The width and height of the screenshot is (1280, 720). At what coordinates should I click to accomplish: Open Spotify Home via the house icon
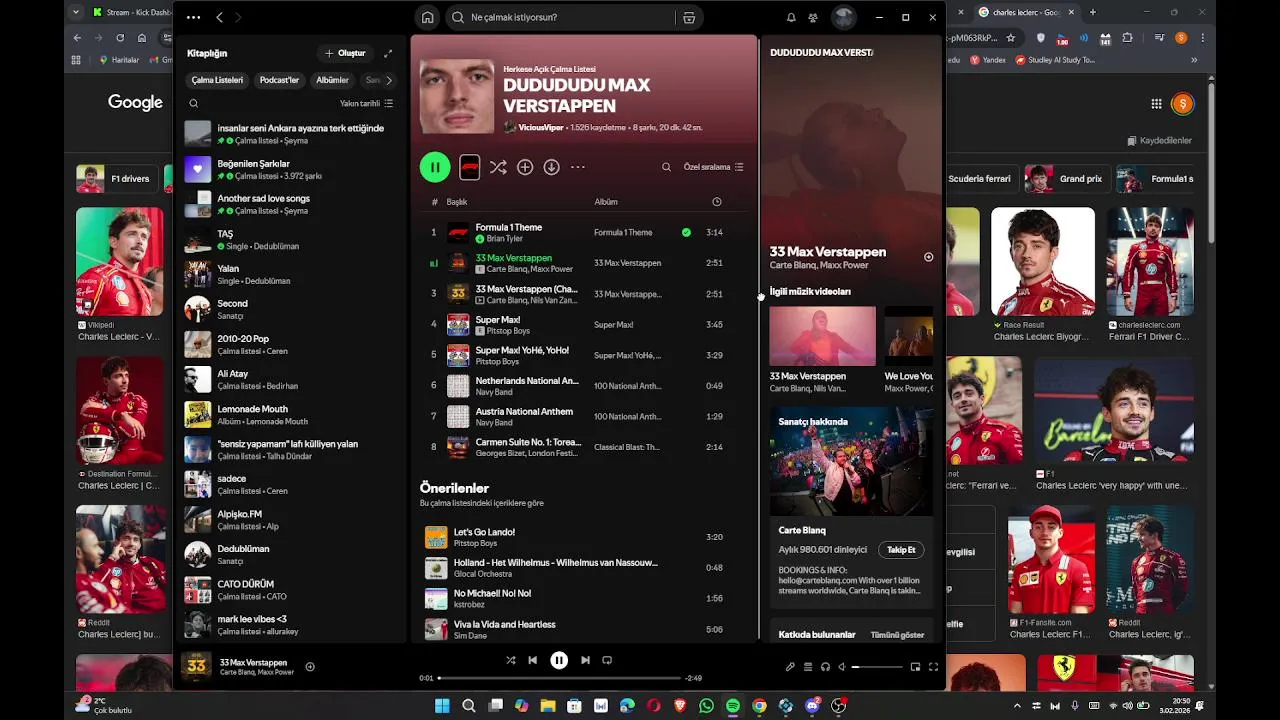(428, 17)
